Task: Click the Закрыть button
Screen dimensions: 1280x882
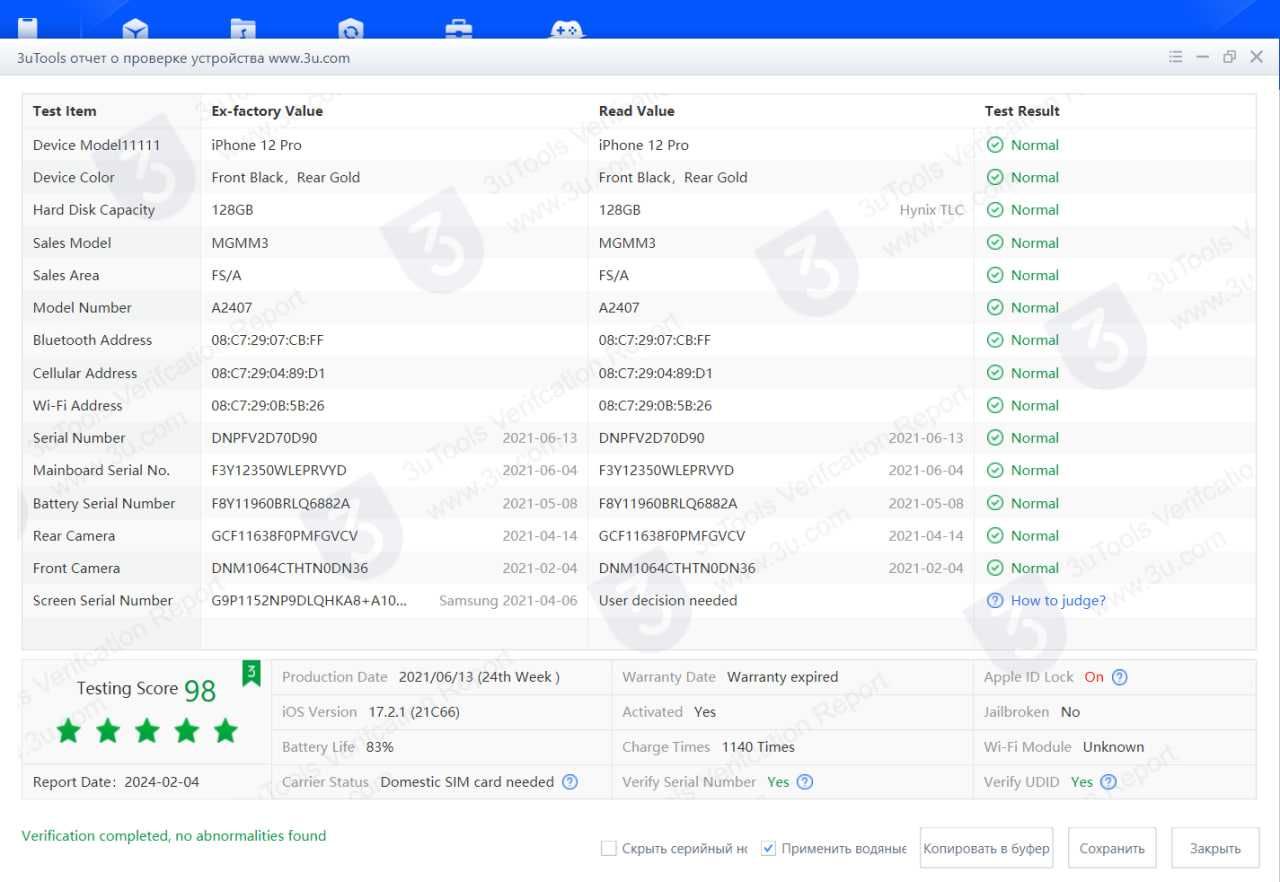Action: tap(1215, 848)
